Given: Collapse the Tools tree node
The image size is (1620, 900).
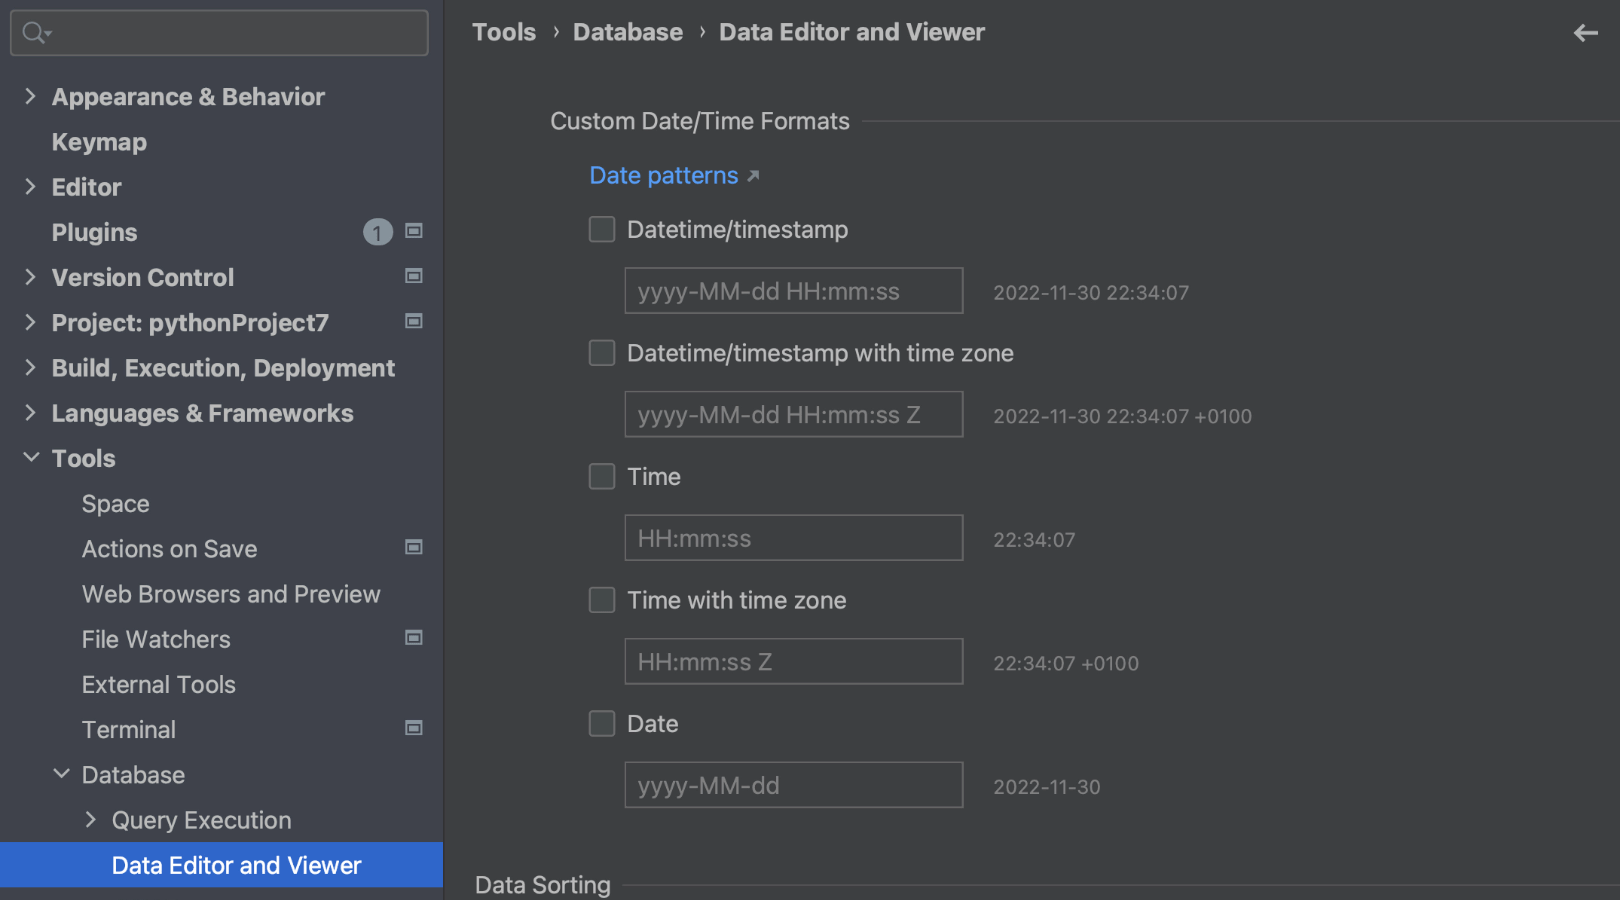Looking at the screenshot, I should 31,457.
